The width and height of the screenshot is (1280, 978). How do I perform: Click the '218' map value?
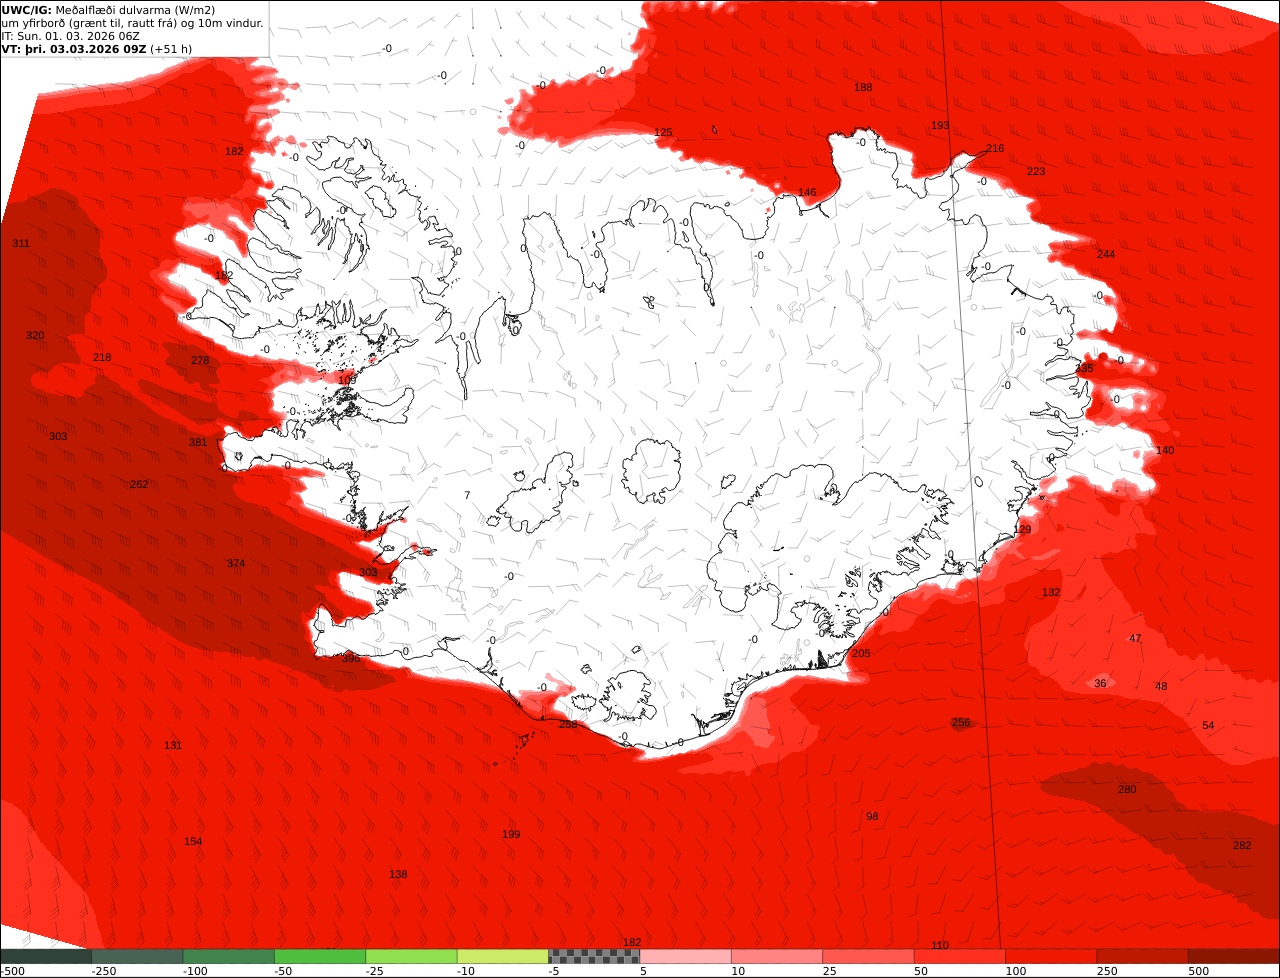[x=102, y=358]
